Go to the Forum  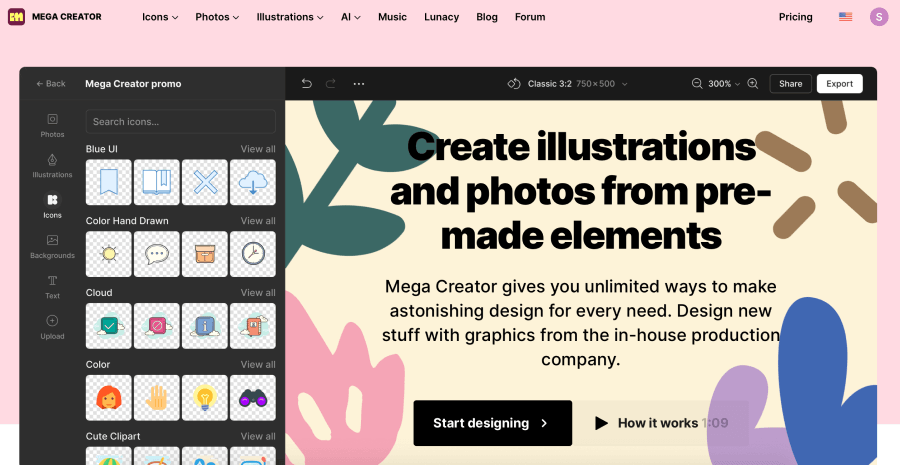[x=530, y=17]
